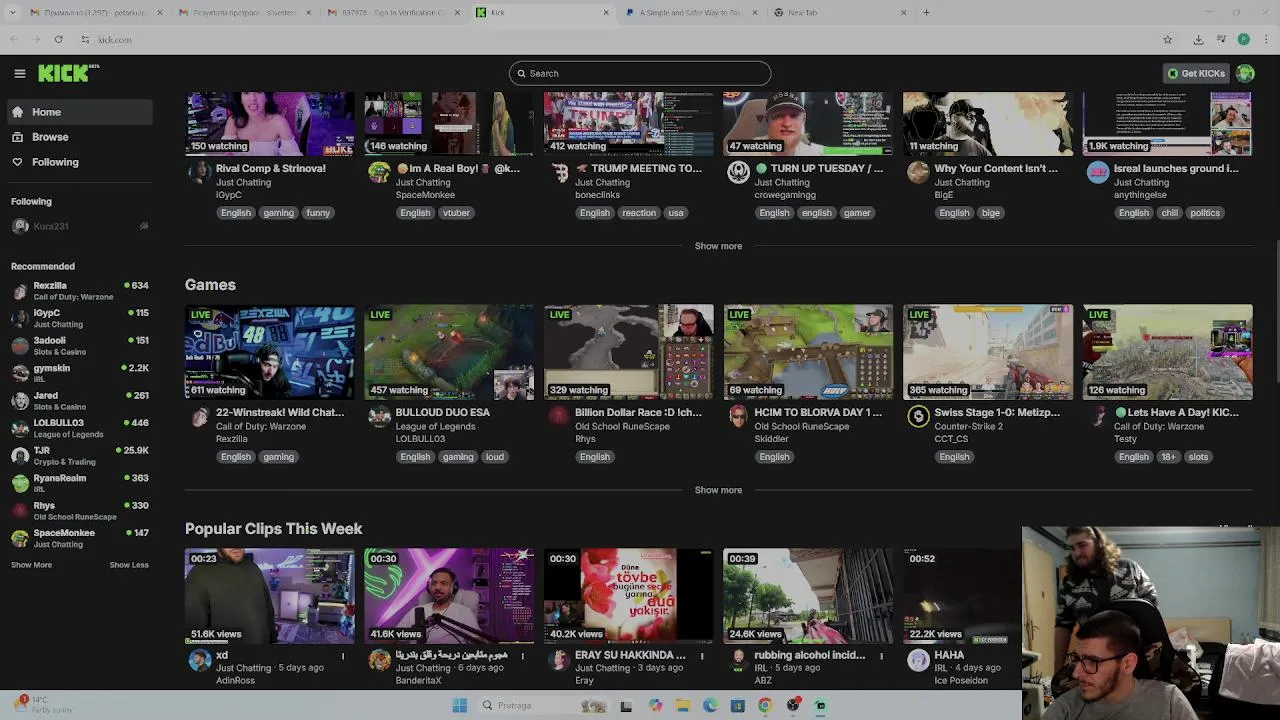
Task: Click the CCT_CS channel avatar icon
Action: click(x=918, y=416)
